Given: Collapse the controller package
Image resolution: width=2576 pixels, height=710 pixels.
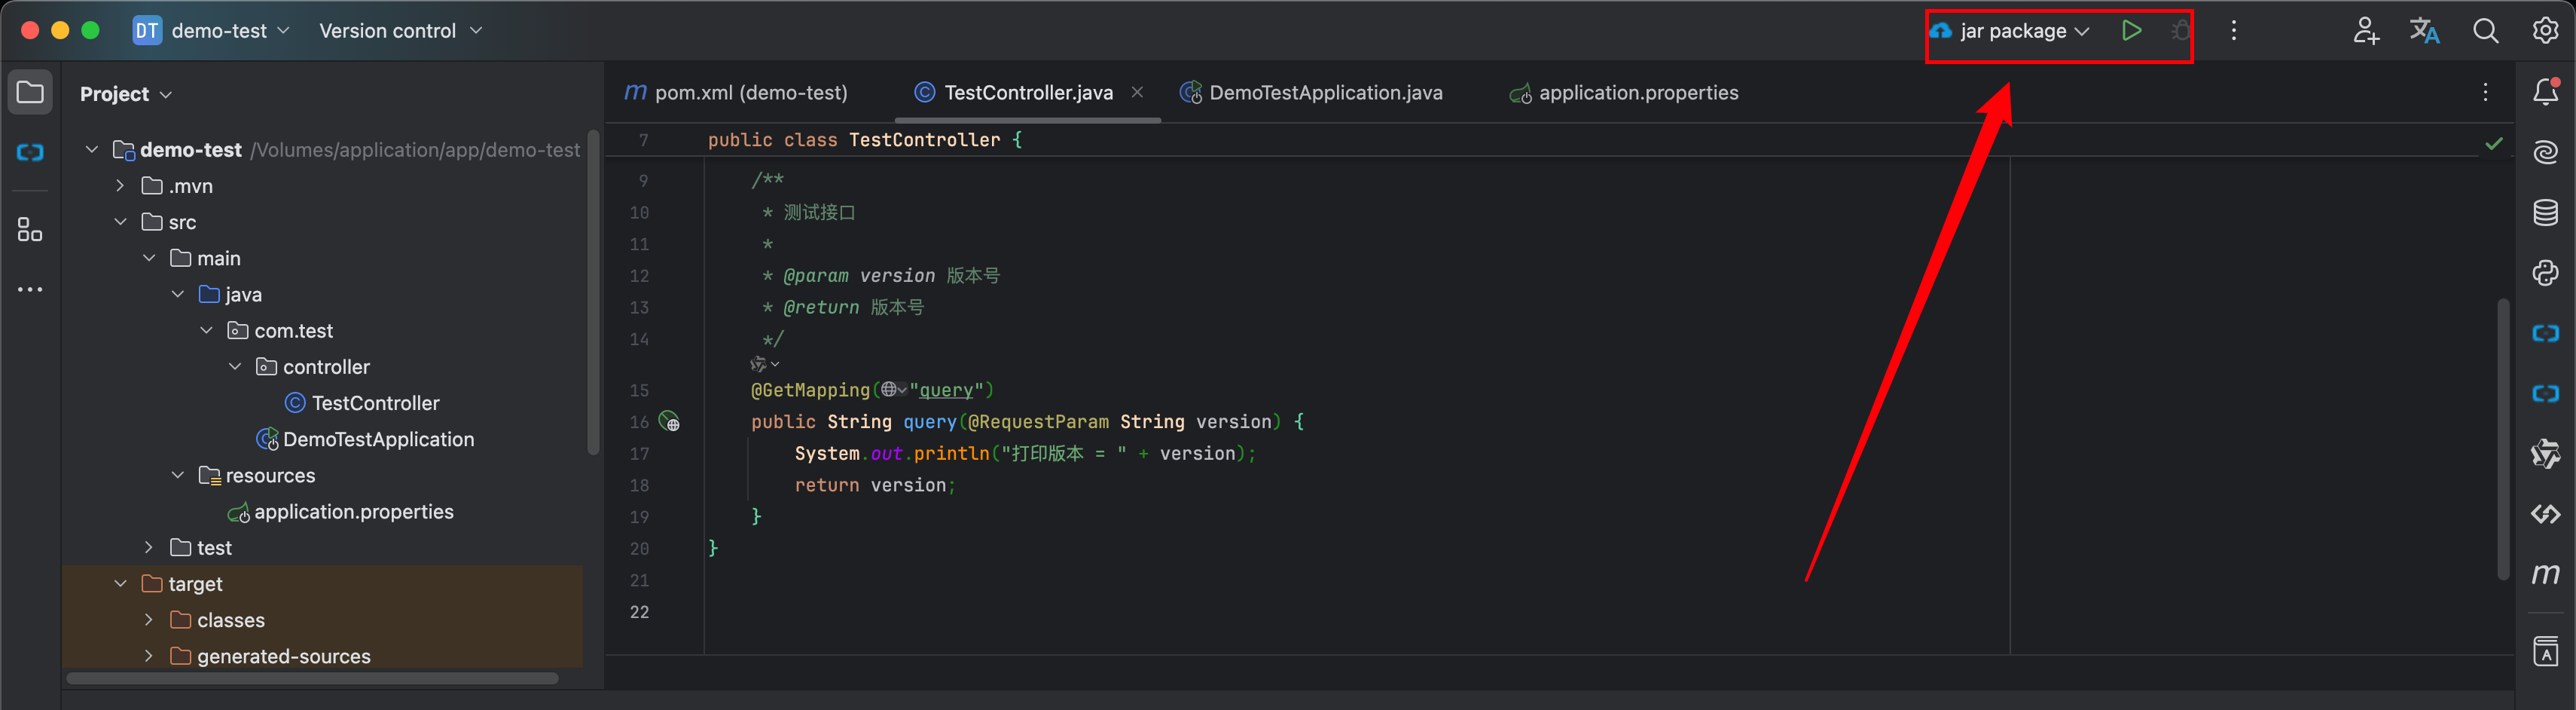Looking at the screenshot, I should click(235, 367).
